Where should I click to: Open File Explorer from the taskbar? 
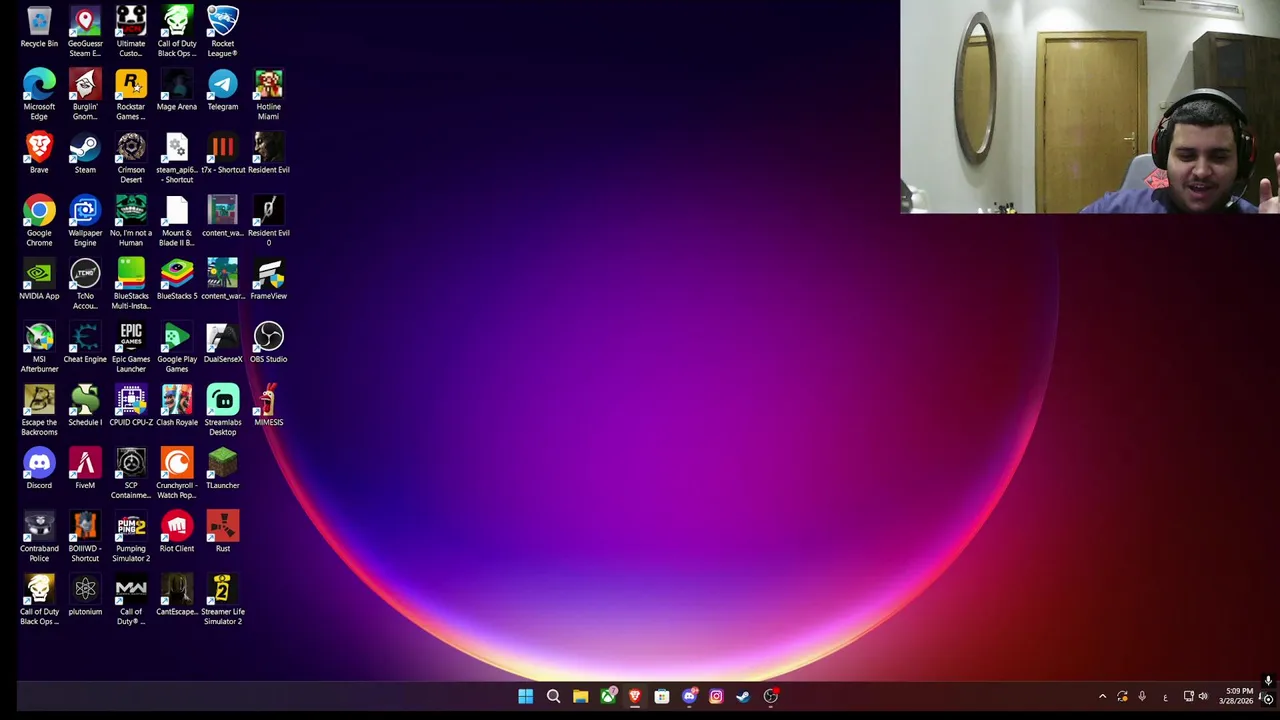click(x=580, y=696)
